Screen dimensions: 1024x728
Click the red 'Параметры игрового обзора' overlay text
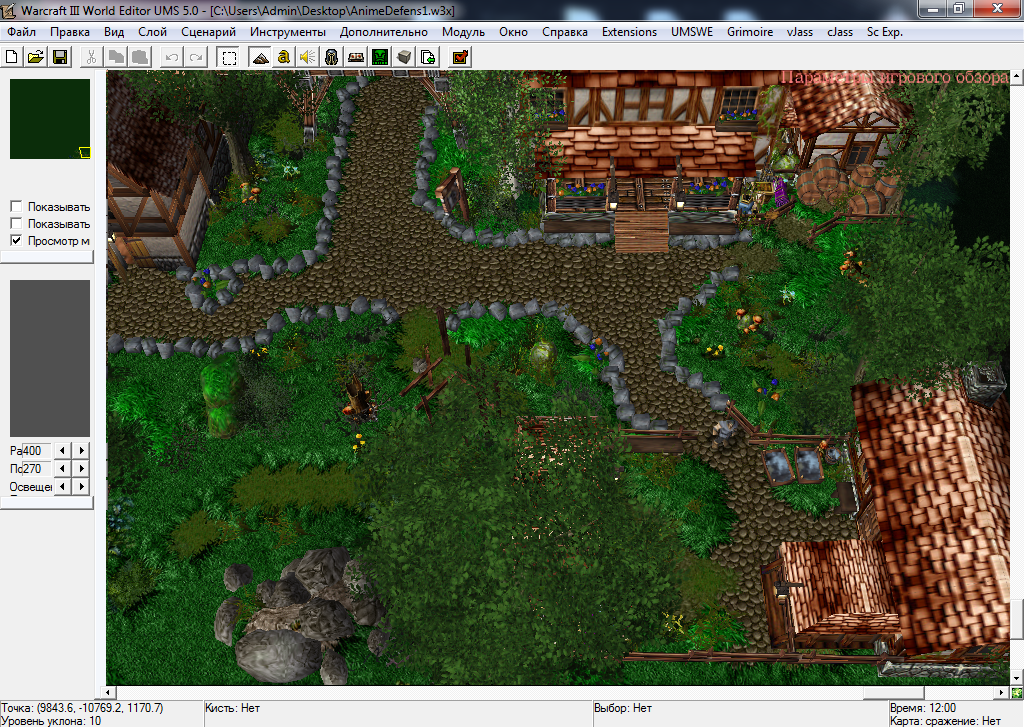(x=895, y=77)
